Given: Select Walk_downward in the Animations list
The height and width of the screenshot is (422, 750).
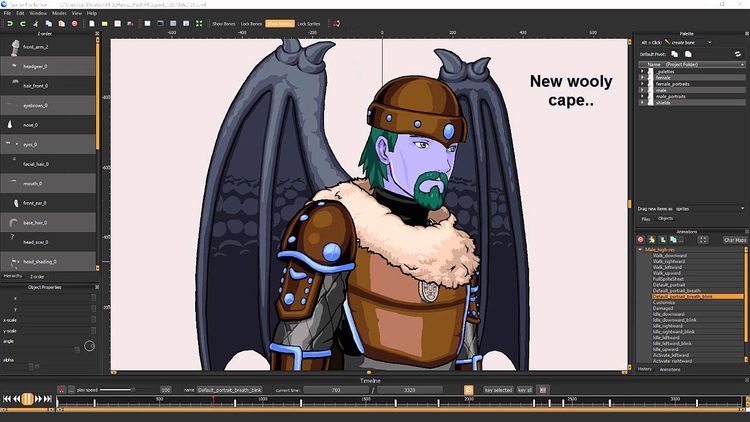Looking at the screenshot, I should point(670,255).
